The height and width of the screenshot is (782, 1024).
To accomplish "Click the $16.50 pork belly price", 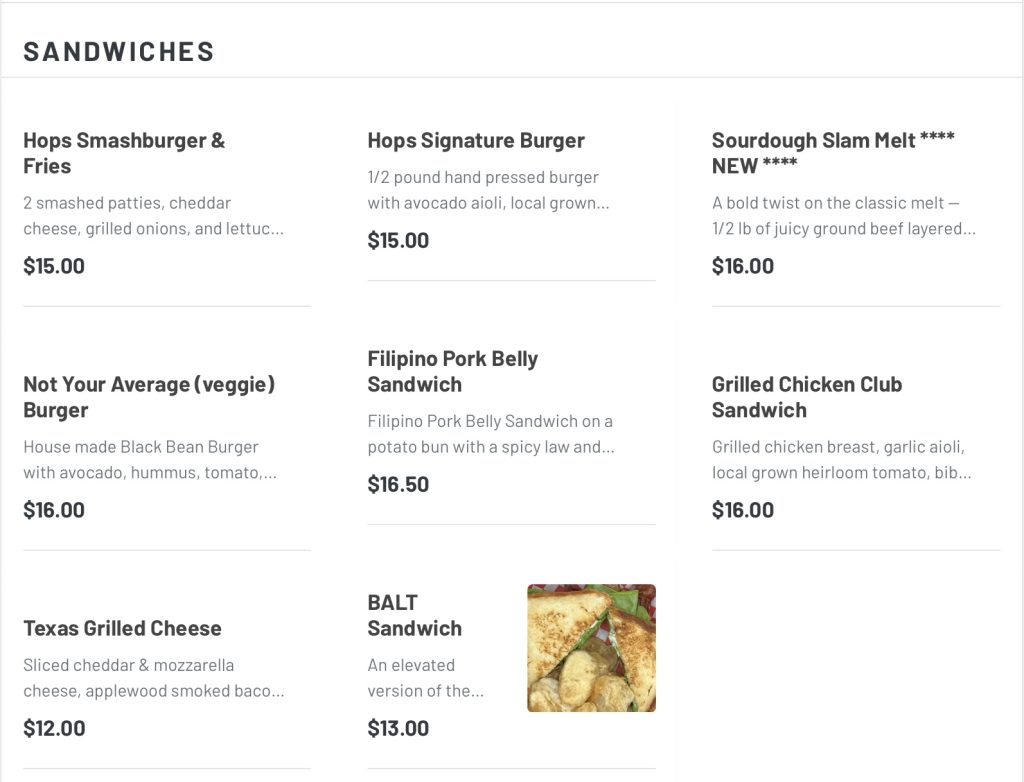I will point(398,484).
